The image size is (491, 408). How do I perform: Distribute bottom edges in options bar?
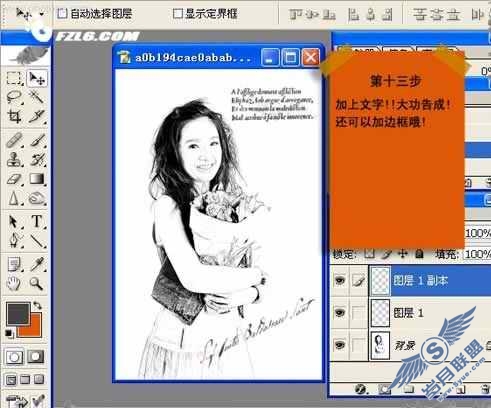point(453,14)
